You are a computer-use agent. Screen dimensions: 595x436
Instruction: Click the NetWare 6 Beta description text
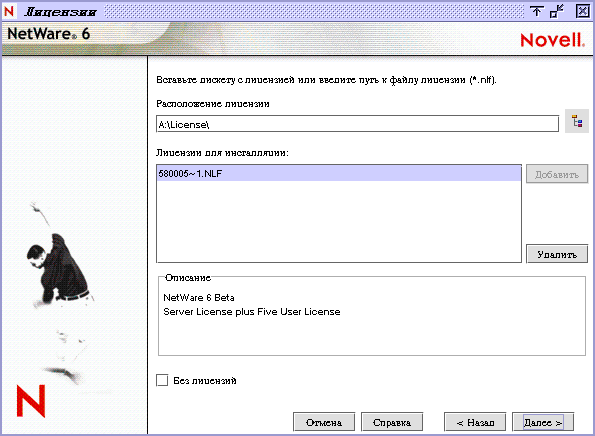click(x=198, y=297)
